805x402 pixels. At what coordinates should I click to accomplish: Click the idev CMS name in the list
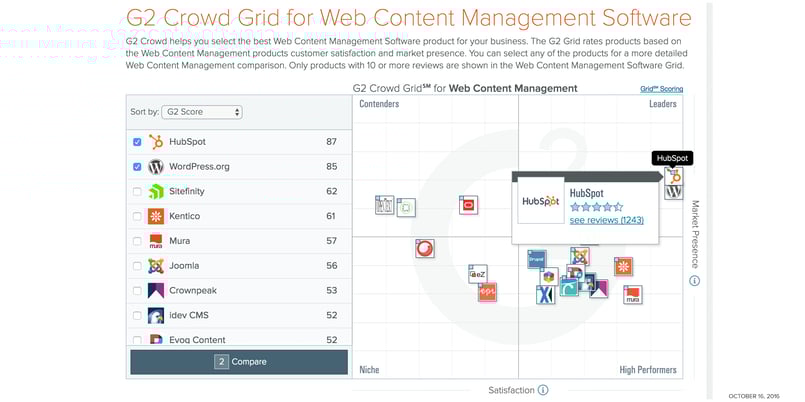pyautogui.click(x=189, y=315)
